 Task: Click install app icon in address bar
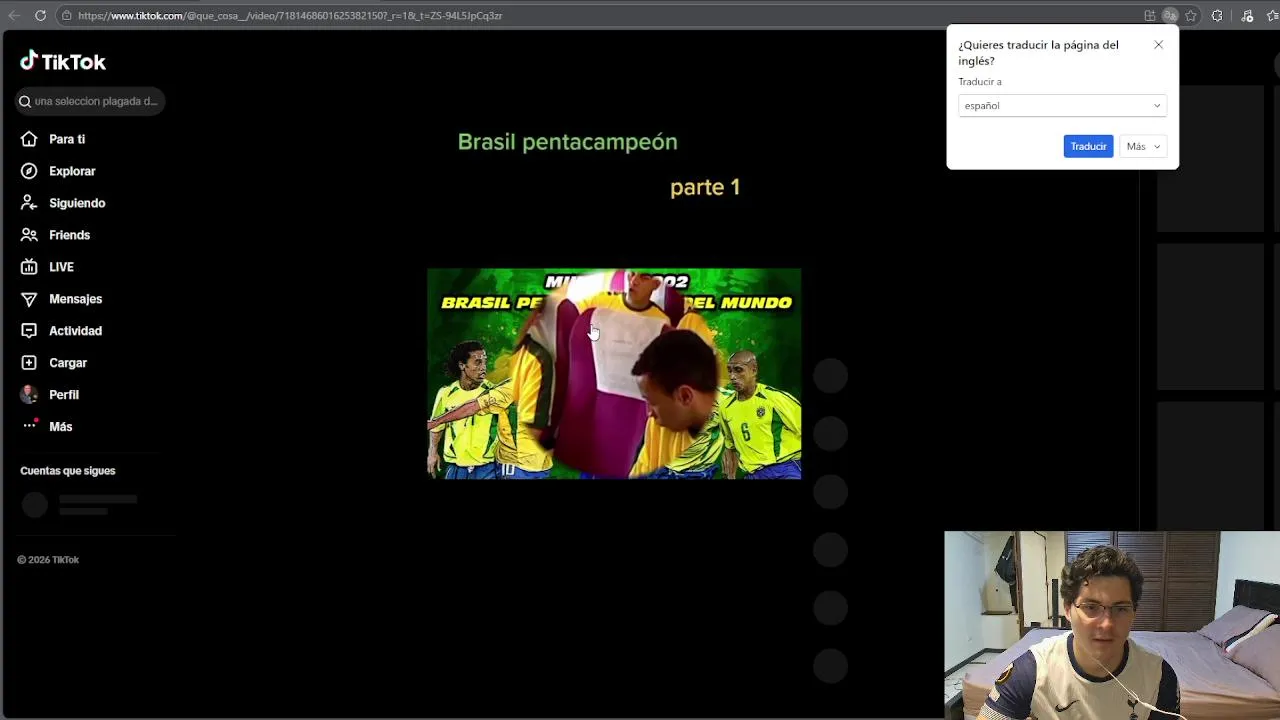click(1150, 15)
